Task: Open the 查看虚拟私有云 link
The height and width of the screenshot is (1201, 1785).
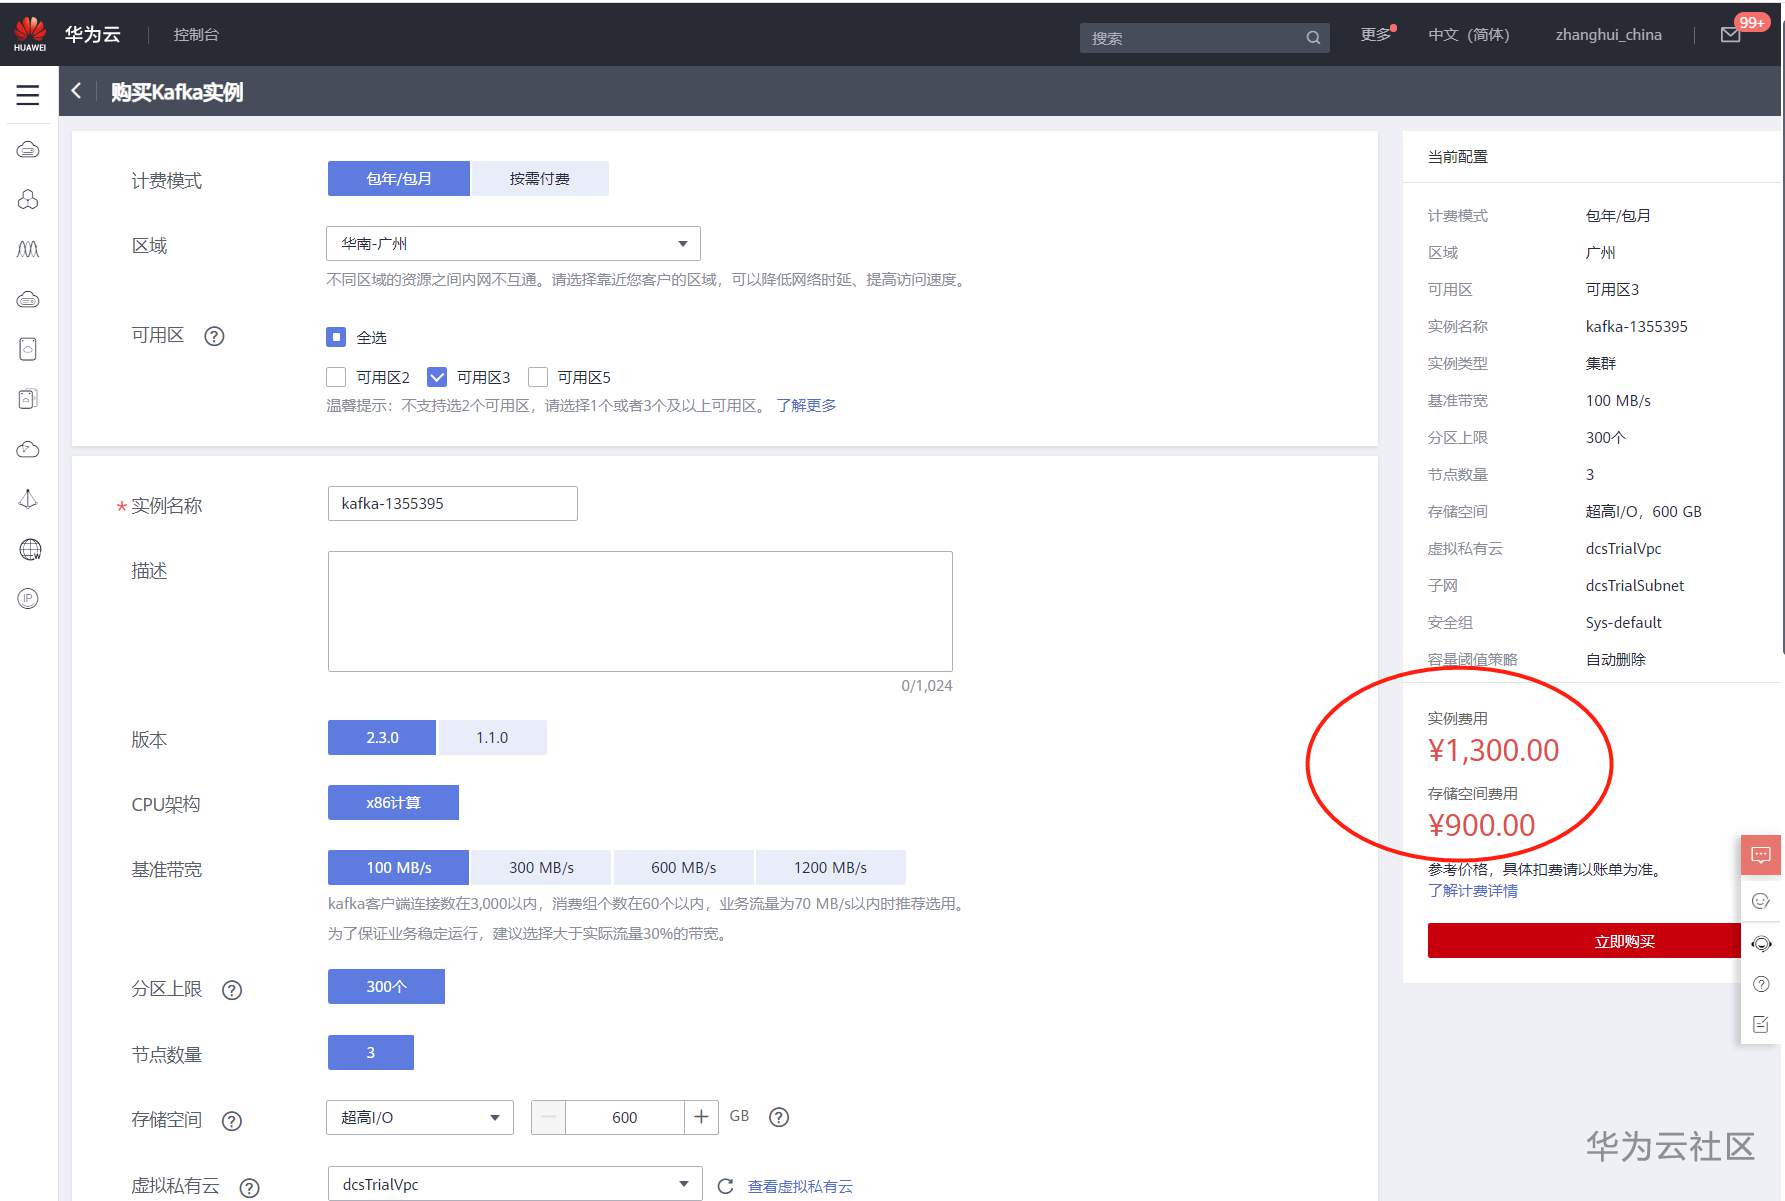Action: (x=800, y=1186)
